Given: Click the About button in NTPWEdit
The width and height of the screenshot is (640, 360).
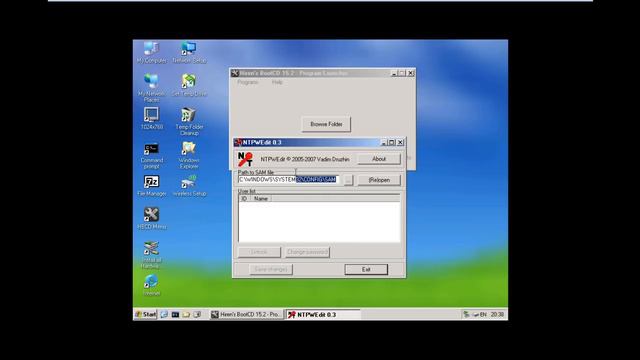Looking at the screenshot, I should pos(379,159).
